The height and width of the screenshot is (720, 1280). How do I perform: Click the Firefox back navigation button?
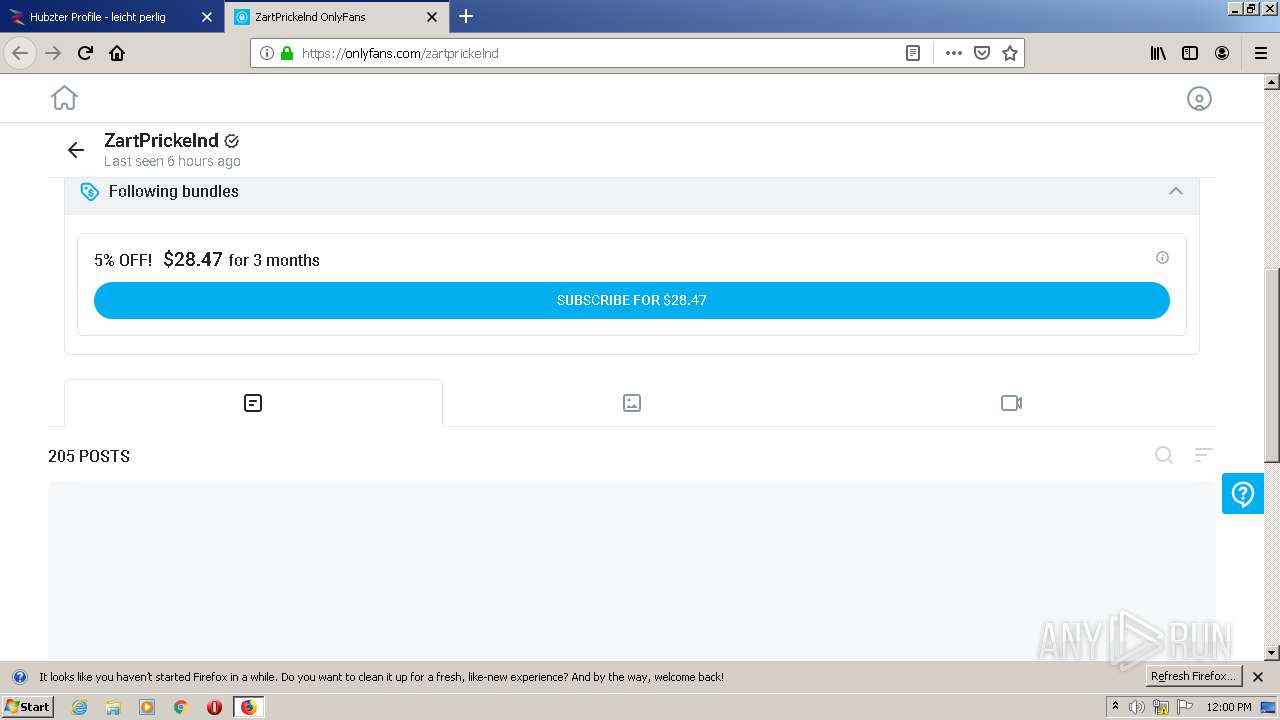coord(20,53)
